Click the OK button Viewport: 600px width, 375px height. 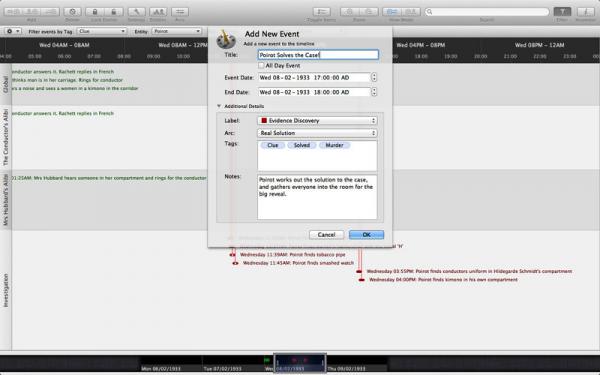click(366, 235)
